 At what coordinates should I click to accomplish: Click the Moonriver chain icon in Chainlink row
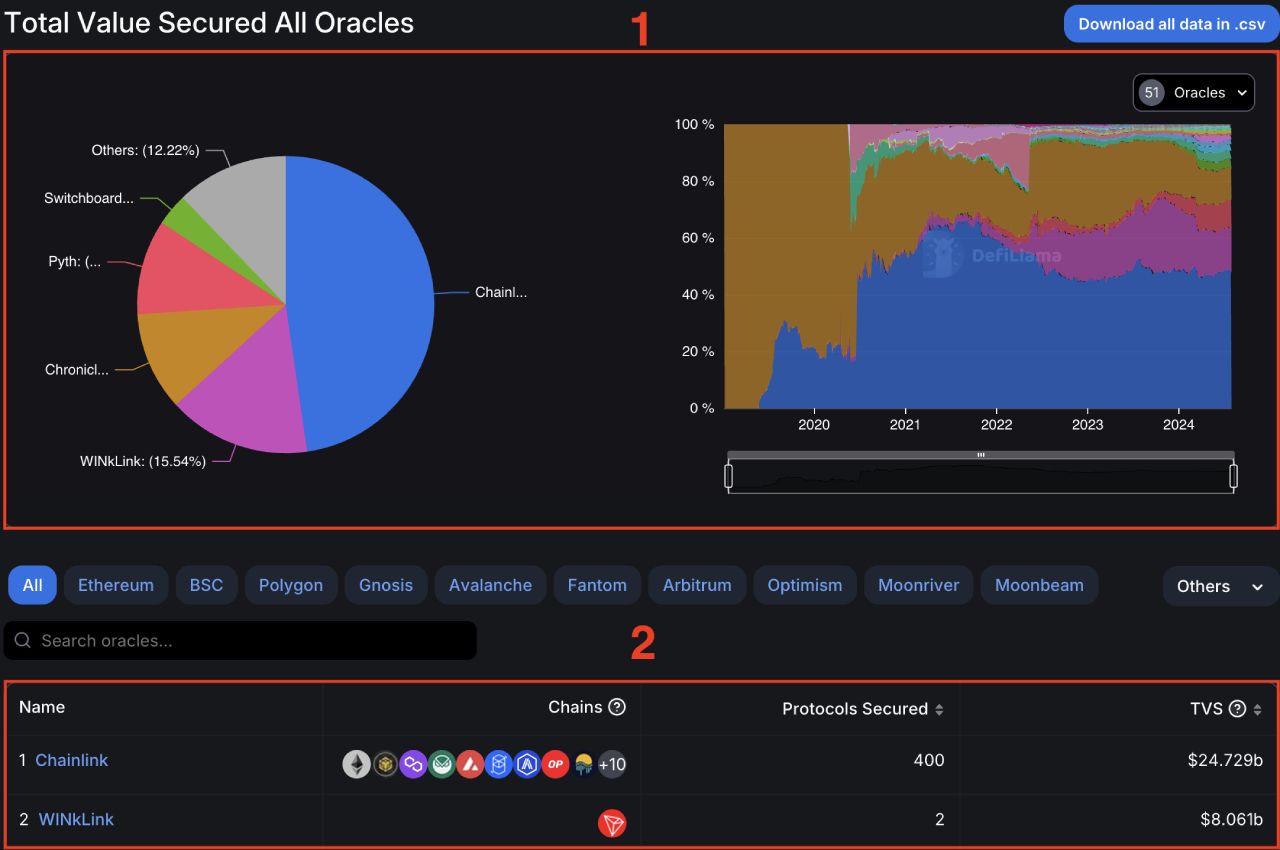tap(583, 765)
